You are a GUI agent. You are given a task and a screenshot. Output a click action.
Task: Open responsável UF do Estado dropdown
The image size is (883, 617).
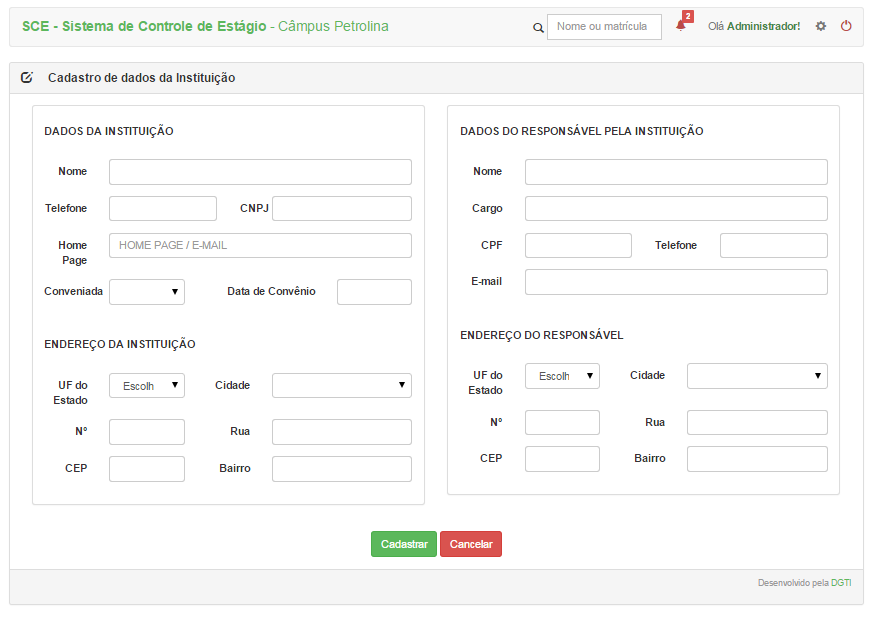click(562, 376)
